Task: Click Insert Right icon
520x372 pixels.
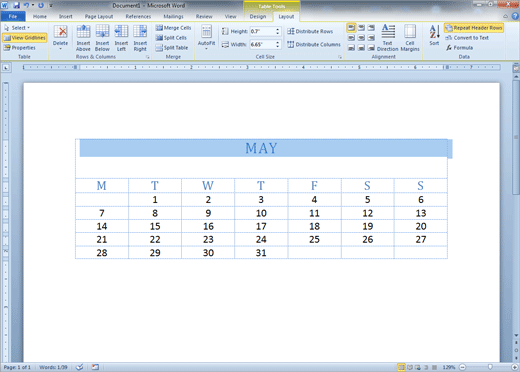Action: tap(140, 38)
